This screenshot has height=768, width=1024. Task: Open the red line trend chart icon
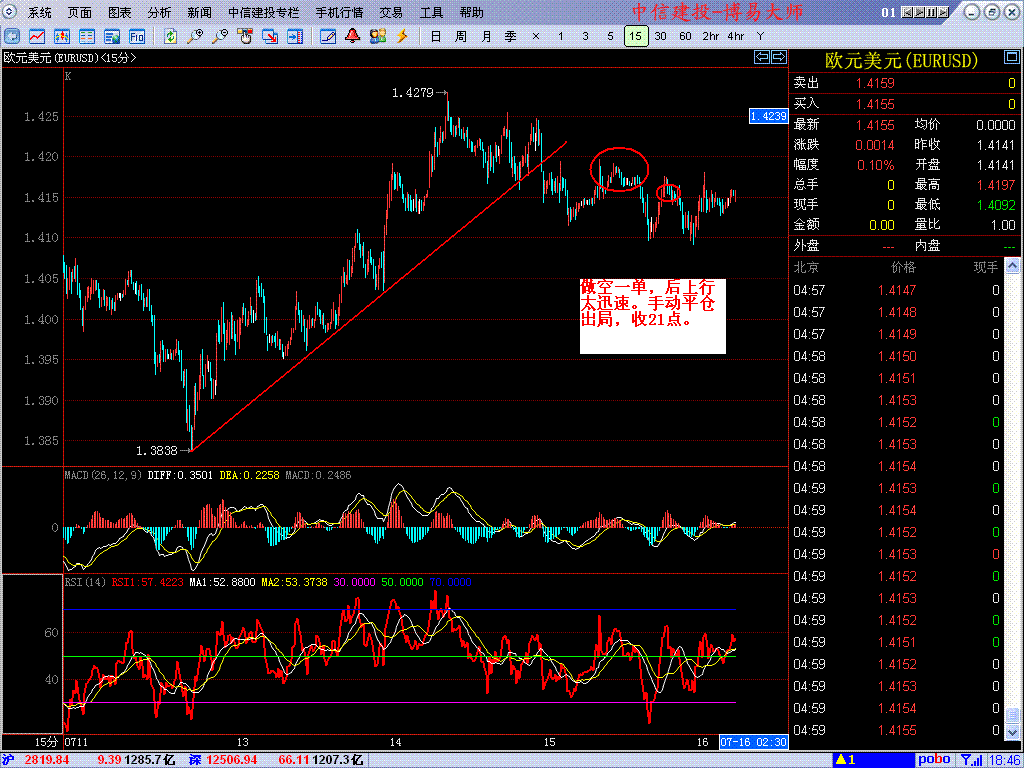(37, 36)
